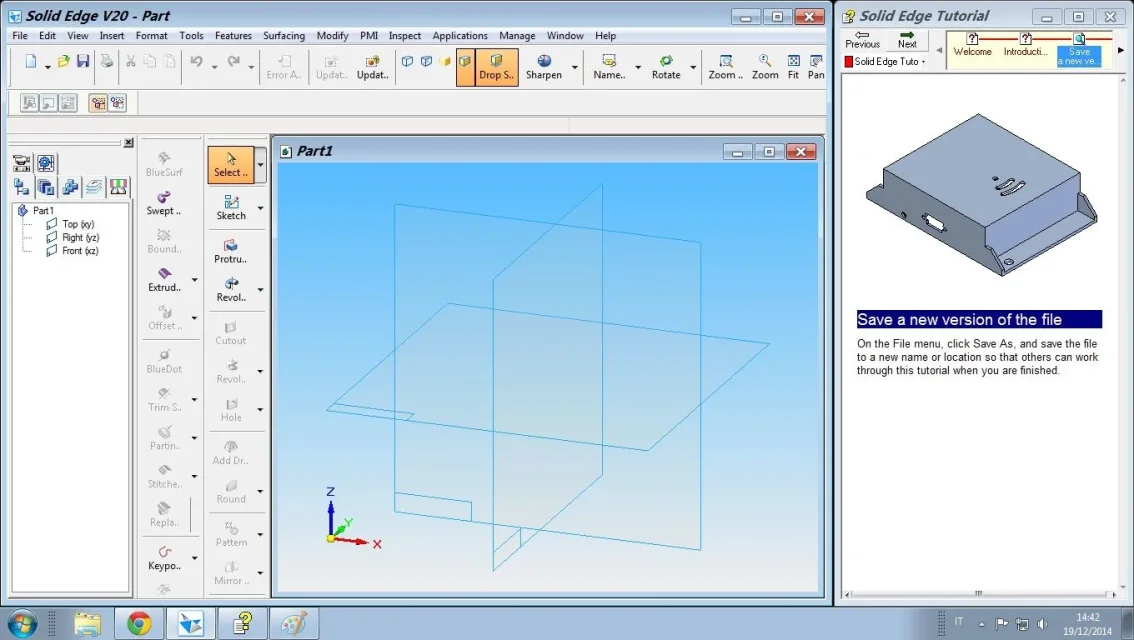Screen dimensions: 1134x640
Task: Click the Next arrow in the tutorial
Action: tap(907, 39)
